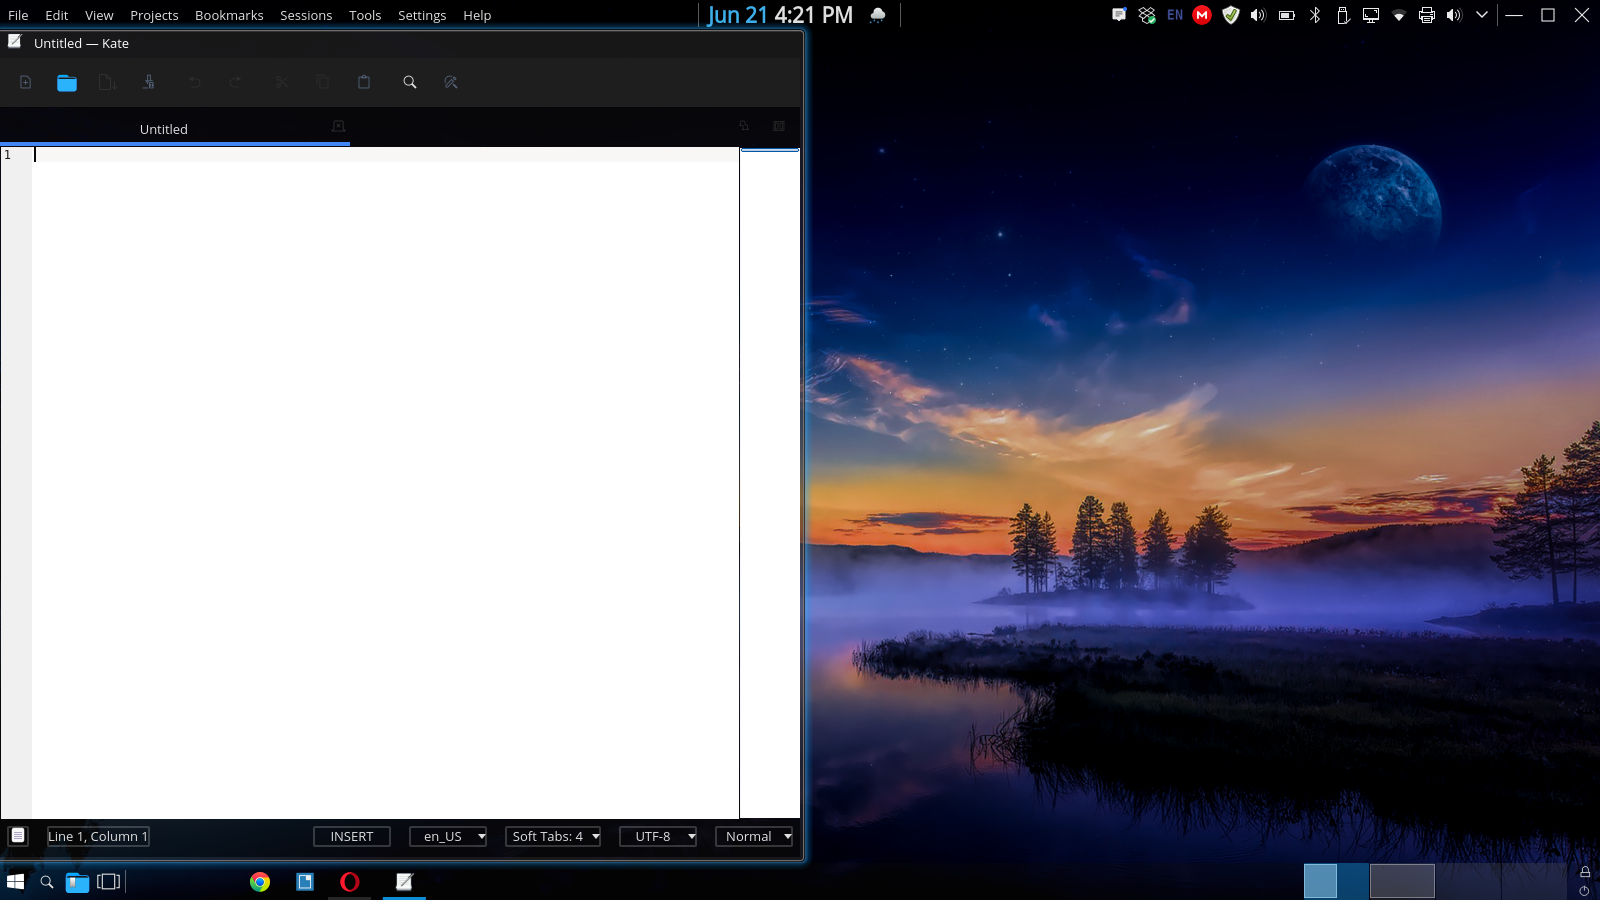The height and width of the screenshot is (900, 1600).
Task: Click the document icon in status bar
Action: pos(18,836)
